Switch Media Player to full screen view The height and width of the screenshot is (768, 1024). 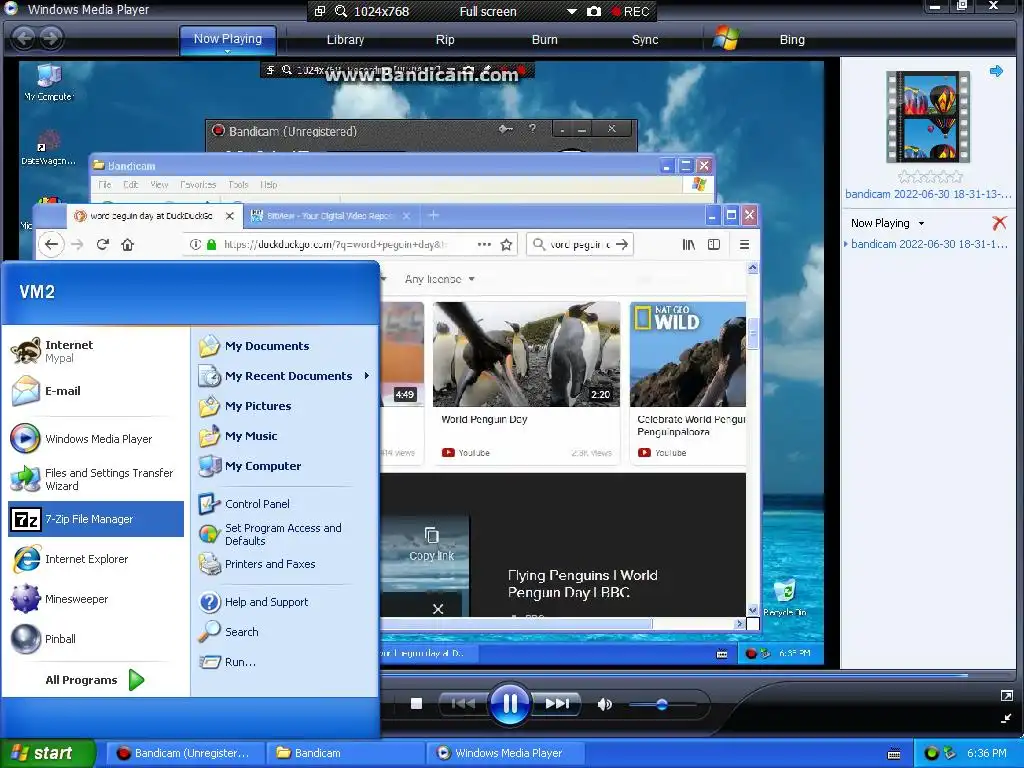coord(1006,696)
